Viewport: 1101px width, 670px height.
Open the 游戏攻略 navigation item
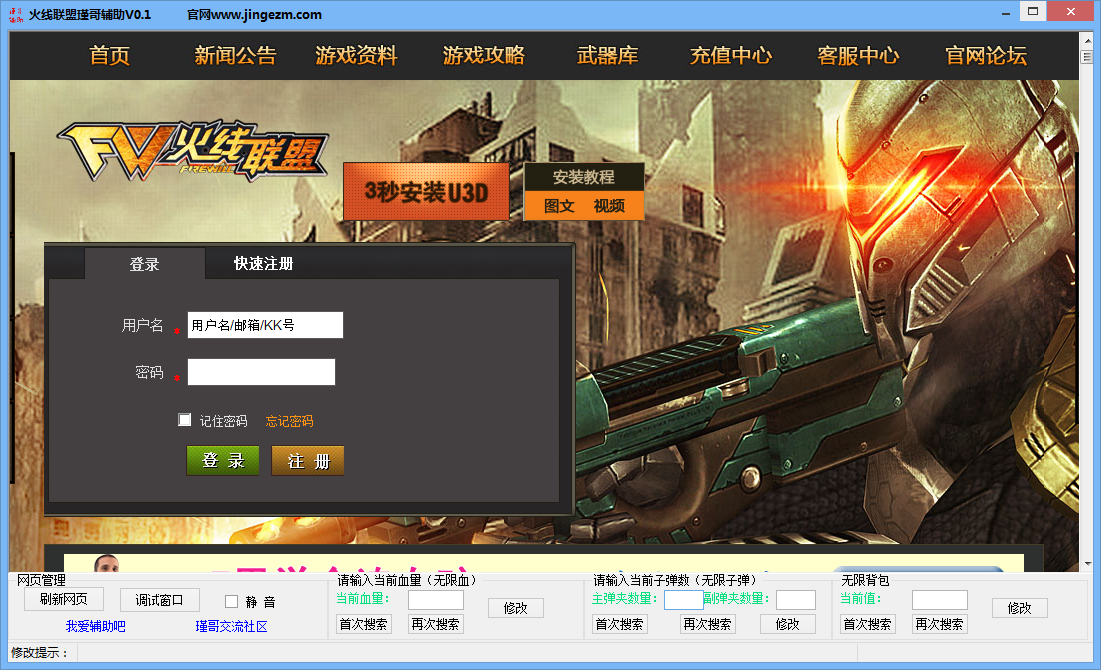484,55
